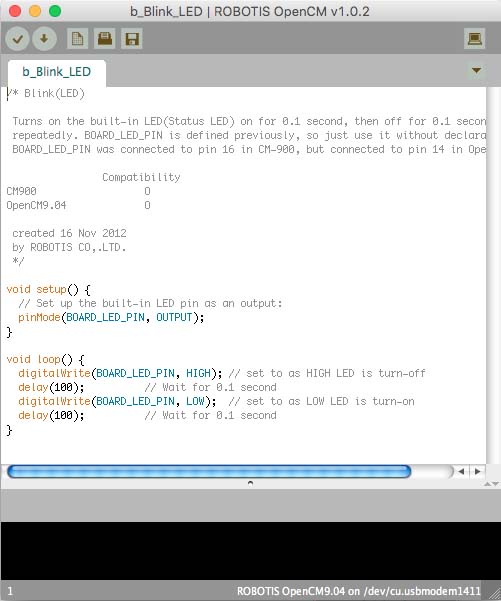
Task: Click the horizontal scrollbar thumb
Action: [x=209, y=471]
